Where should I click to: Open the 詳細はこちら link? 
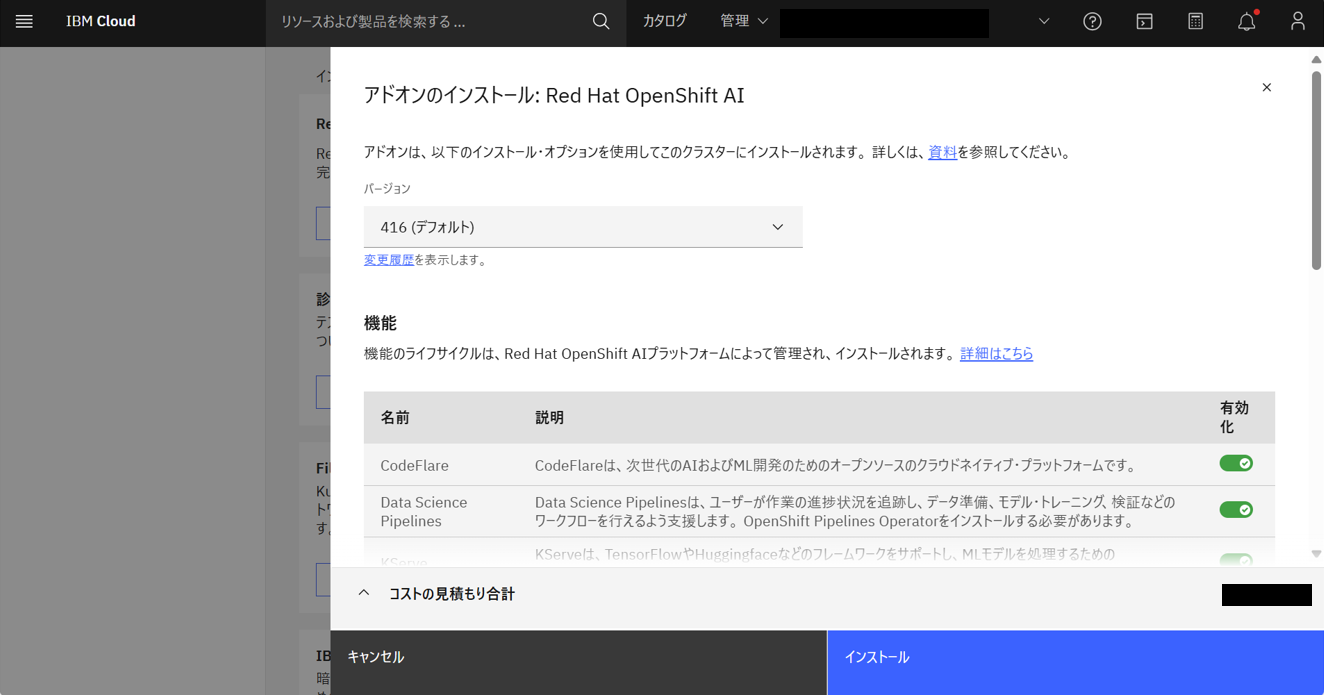pyautogui.click(x=996, y=354)
